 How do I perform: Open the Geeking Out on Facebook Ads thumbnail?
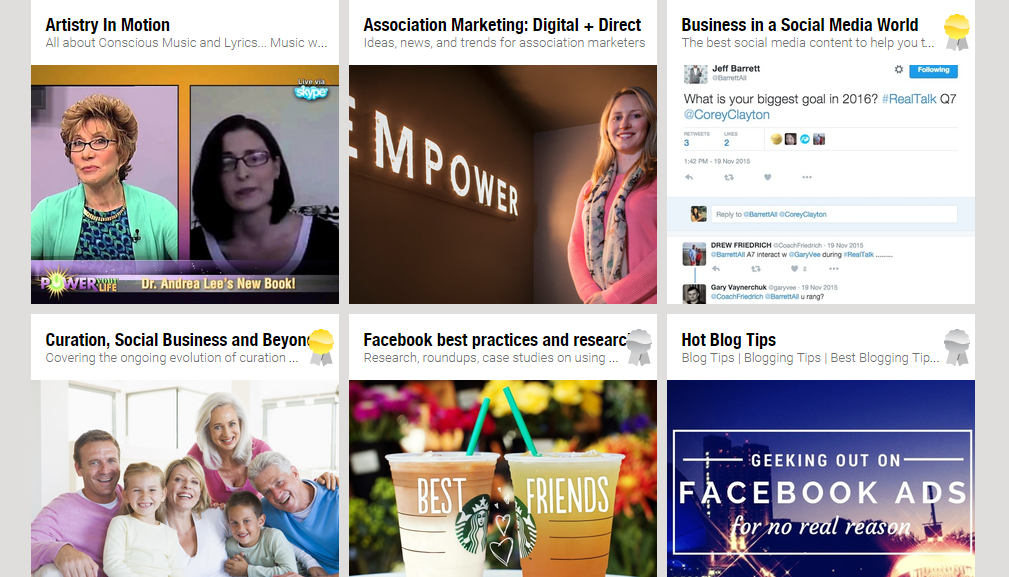(x=820, y=478)
